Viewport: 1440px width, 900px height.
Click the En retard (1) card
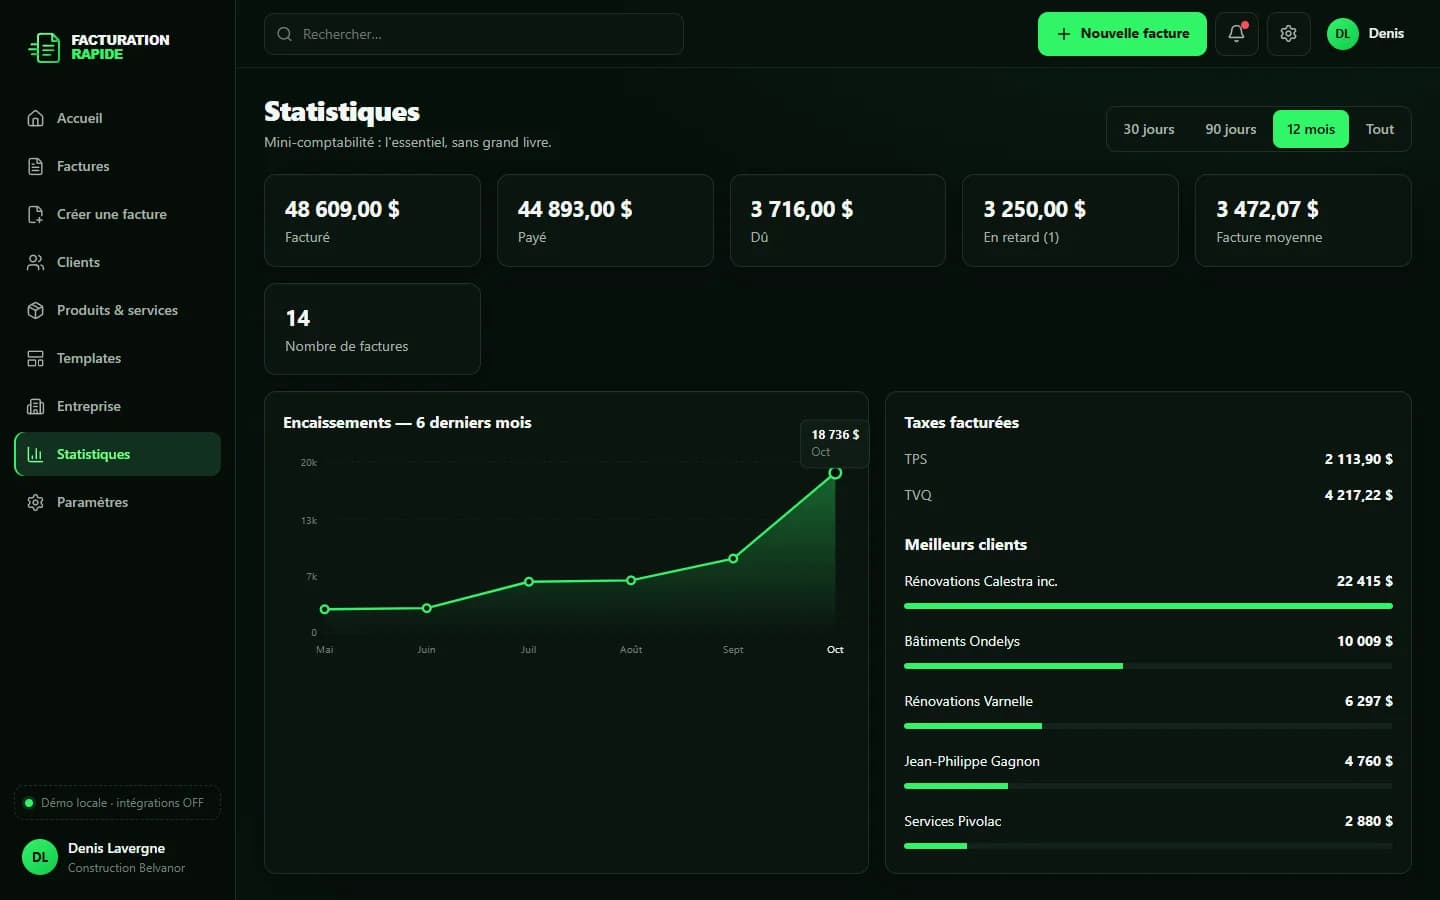[1070, 220]
